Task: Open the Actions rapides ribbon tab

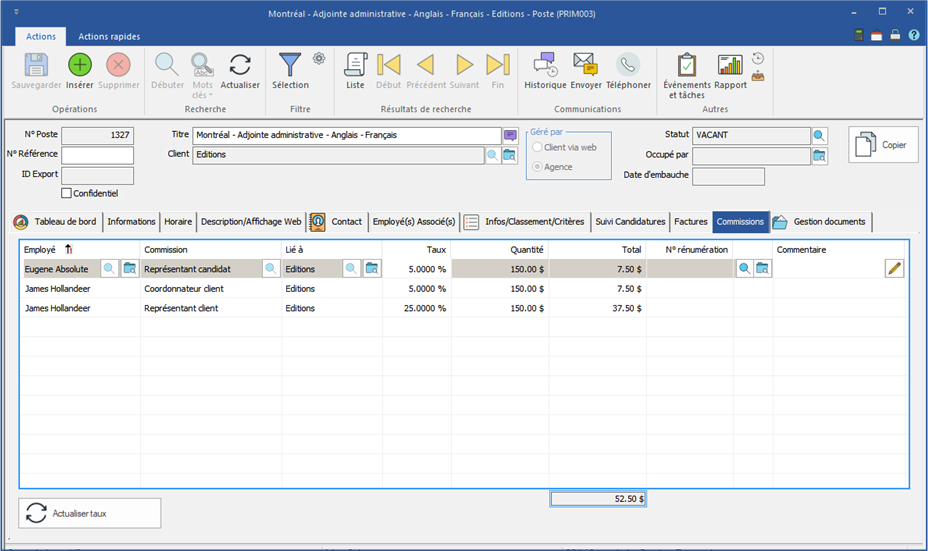Action: click(109, 37)
